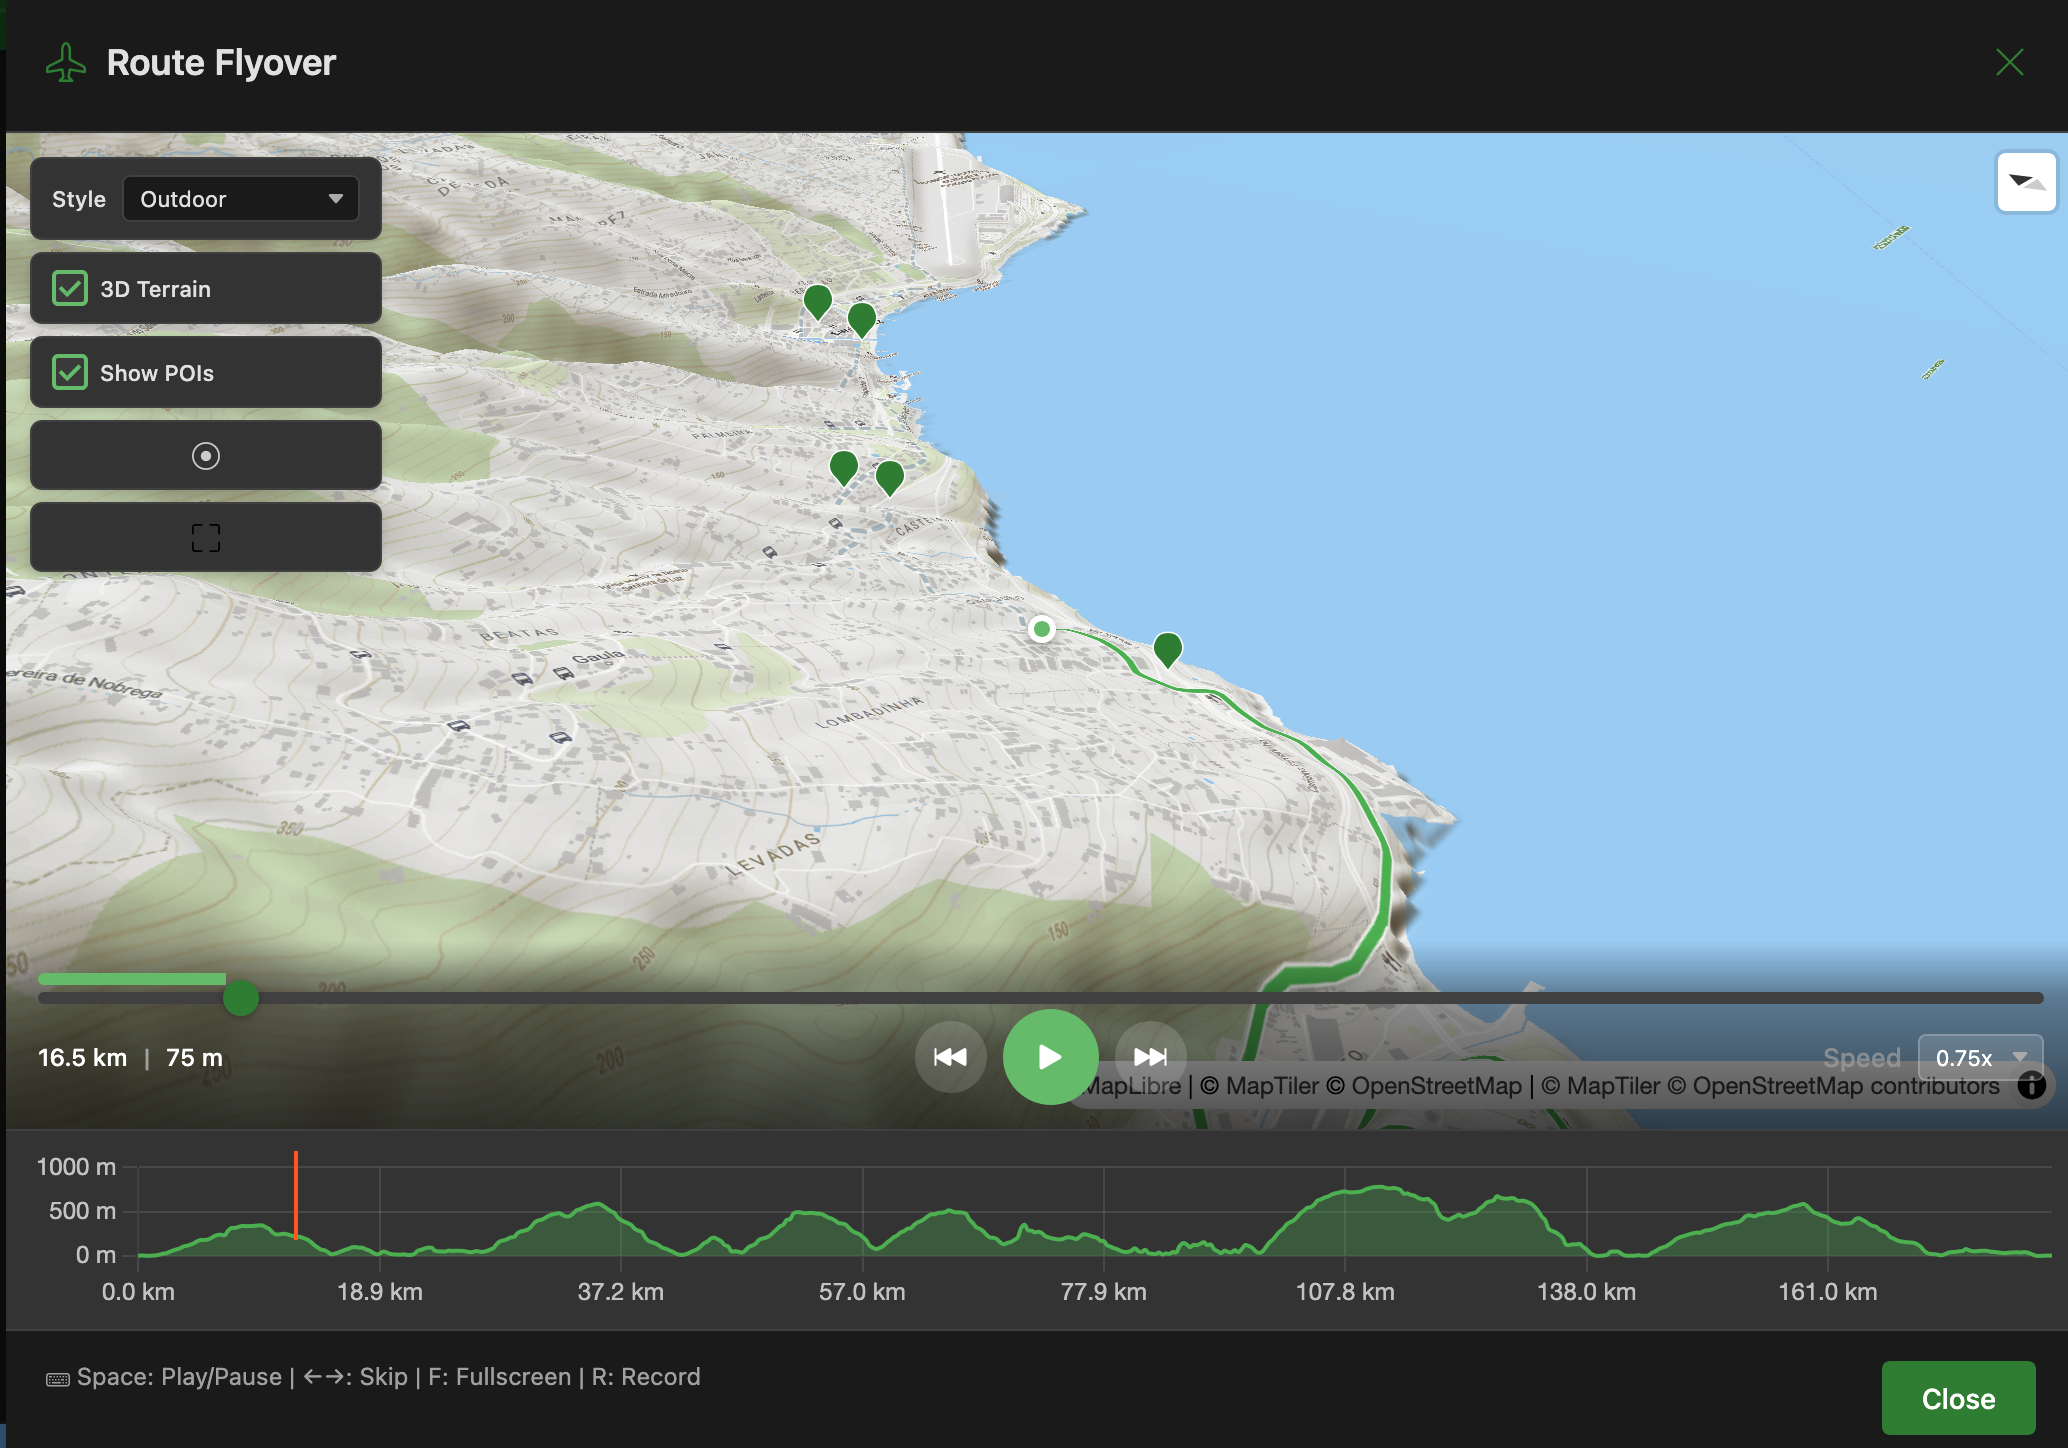The height and width of the screenshot is (1448, 2068).
Task: Skip backward to the previous route point
Action: click(950, 1057)
